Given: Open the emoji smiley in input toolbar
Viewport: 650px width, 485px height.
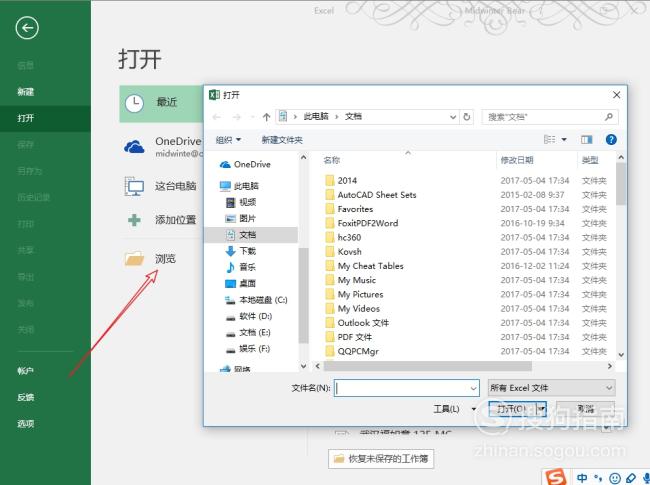Looking at the screenshot, I should (614, 478).
